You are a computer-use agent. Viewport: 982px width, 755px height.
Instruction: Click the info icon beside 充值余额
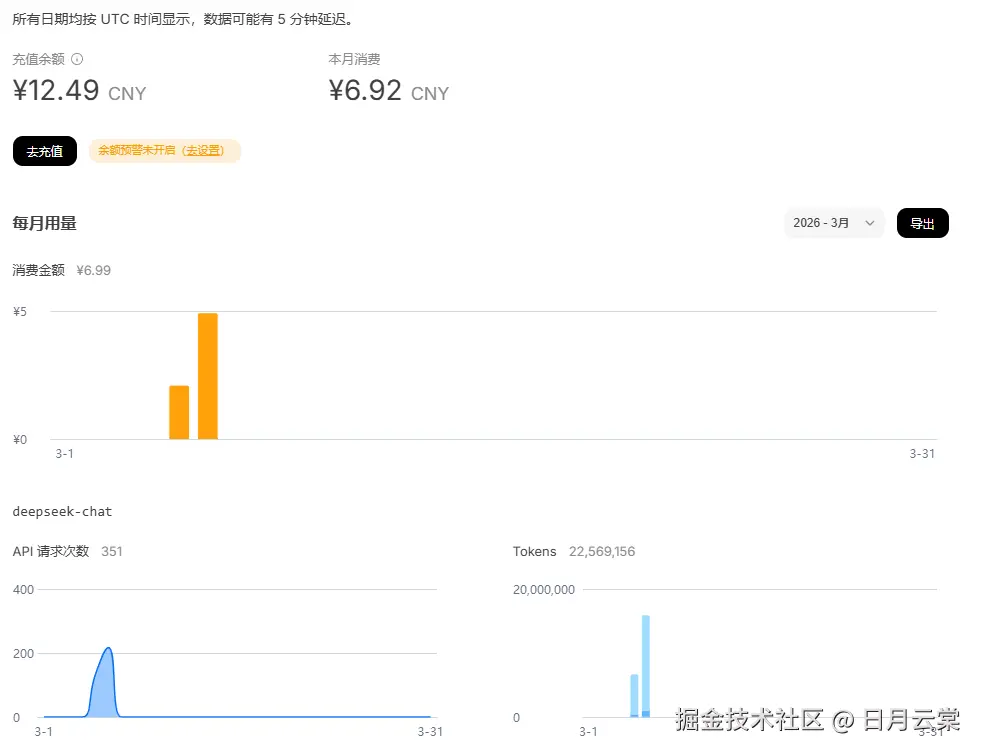[x=77, y=59]
